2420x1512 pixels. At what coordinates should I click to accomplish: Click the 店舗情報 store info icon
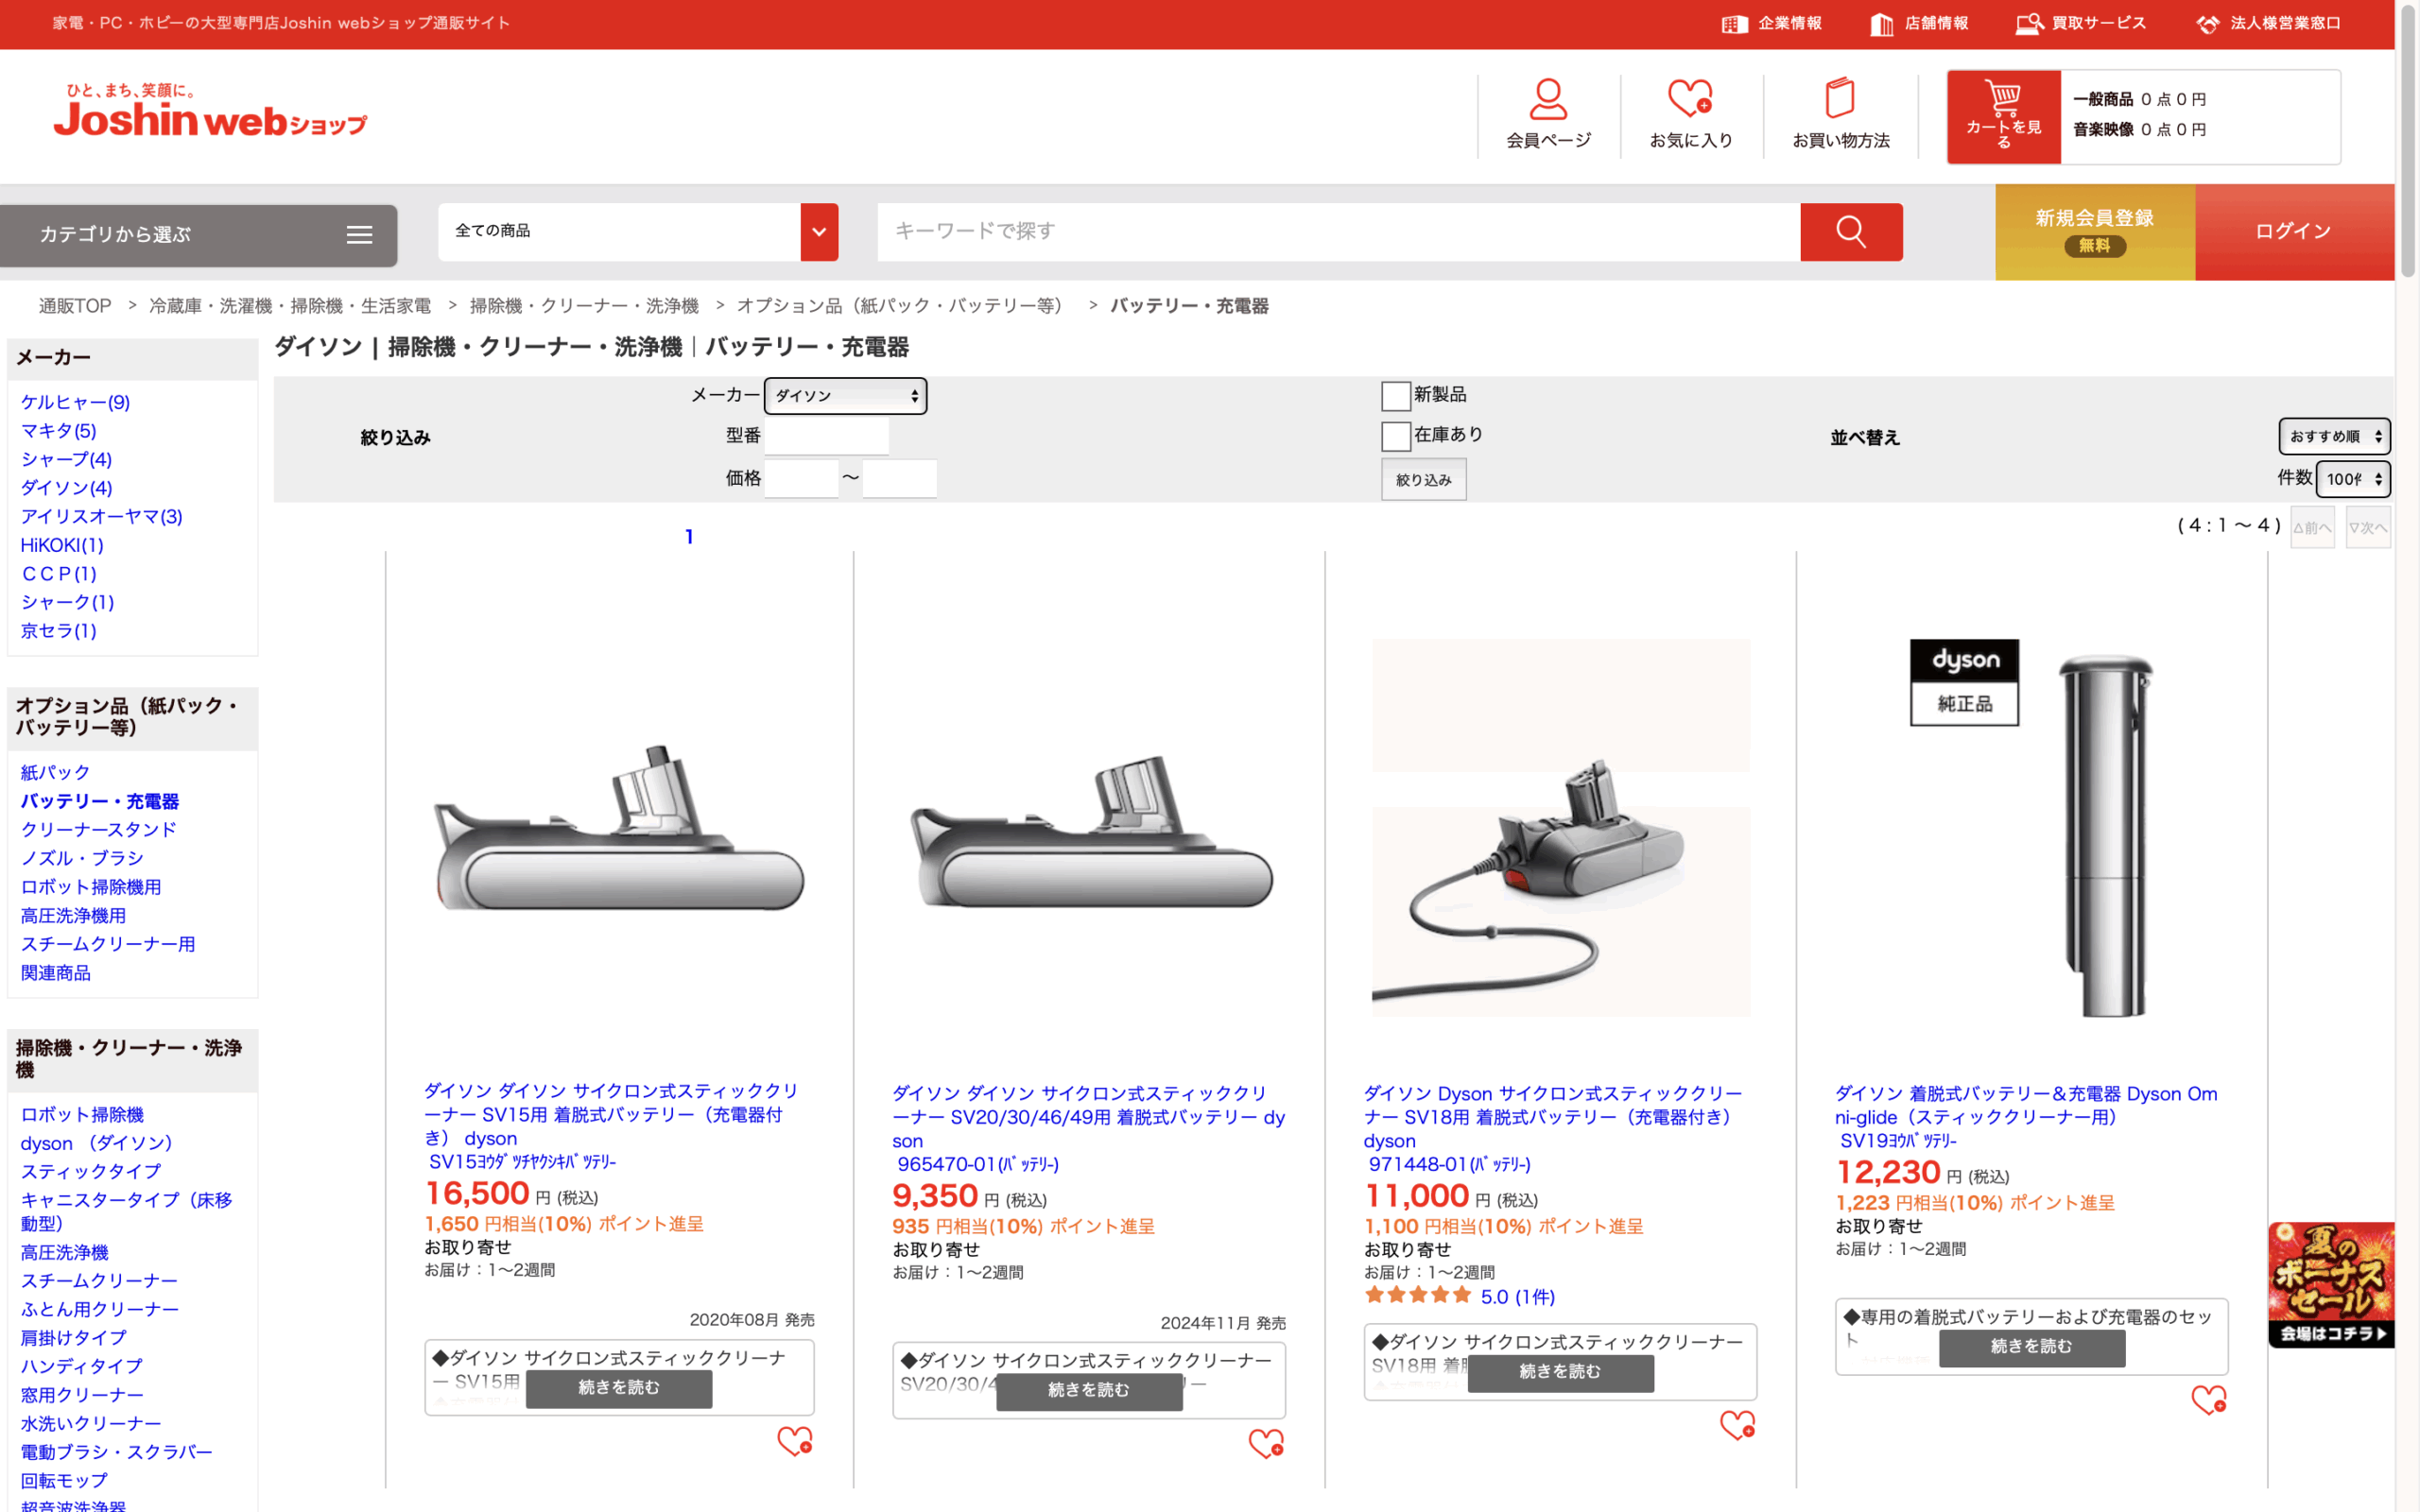click(x=1881, y=24)
